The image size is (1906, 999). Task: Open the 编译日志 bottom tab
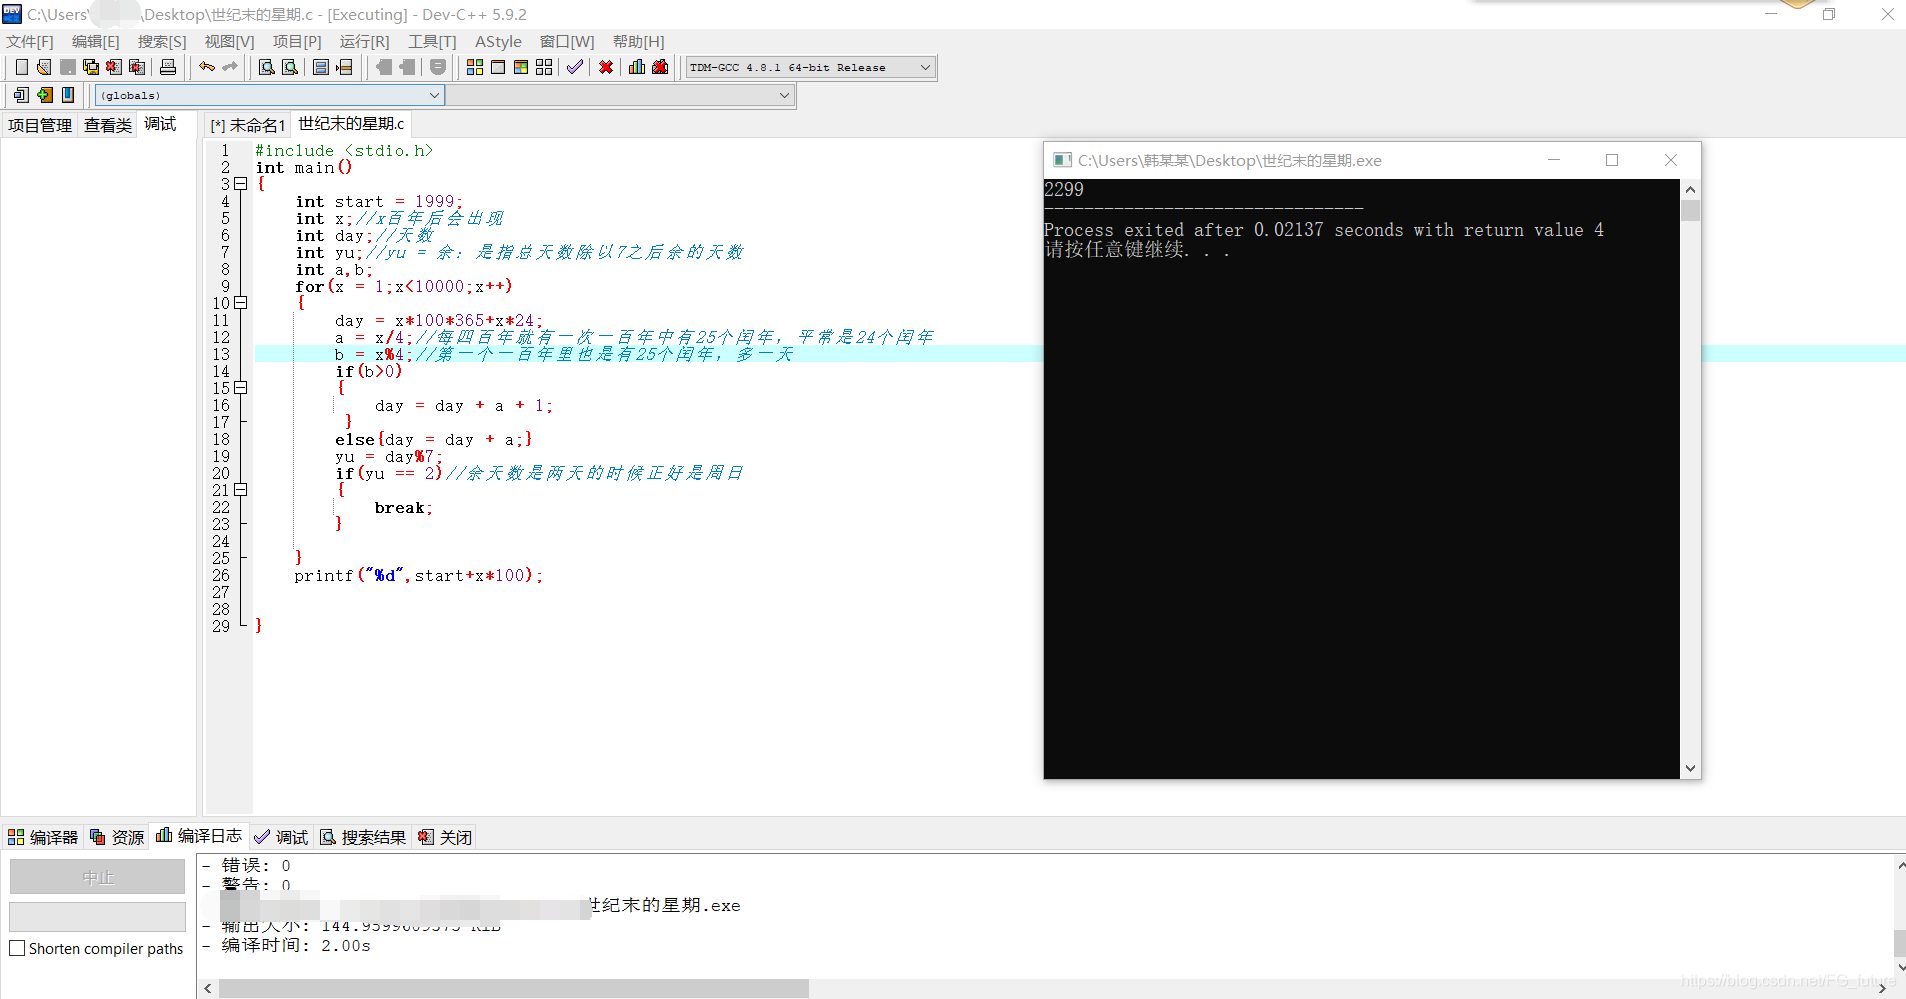(199, 836)
